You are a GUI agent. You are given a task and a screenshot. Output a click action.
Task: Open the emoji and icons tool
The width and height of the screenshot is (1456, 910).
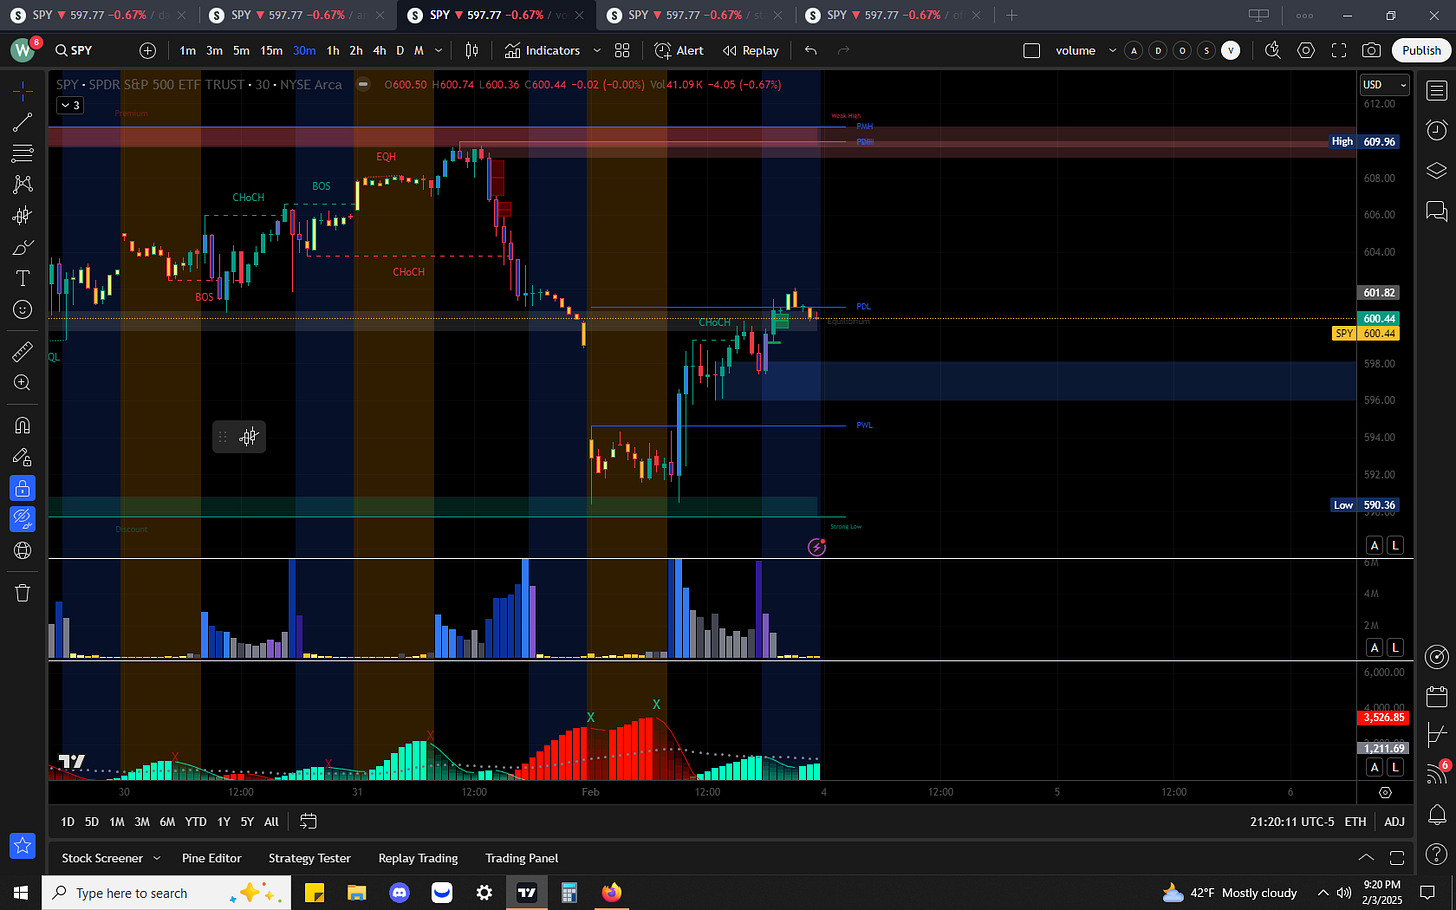[22, 309]
